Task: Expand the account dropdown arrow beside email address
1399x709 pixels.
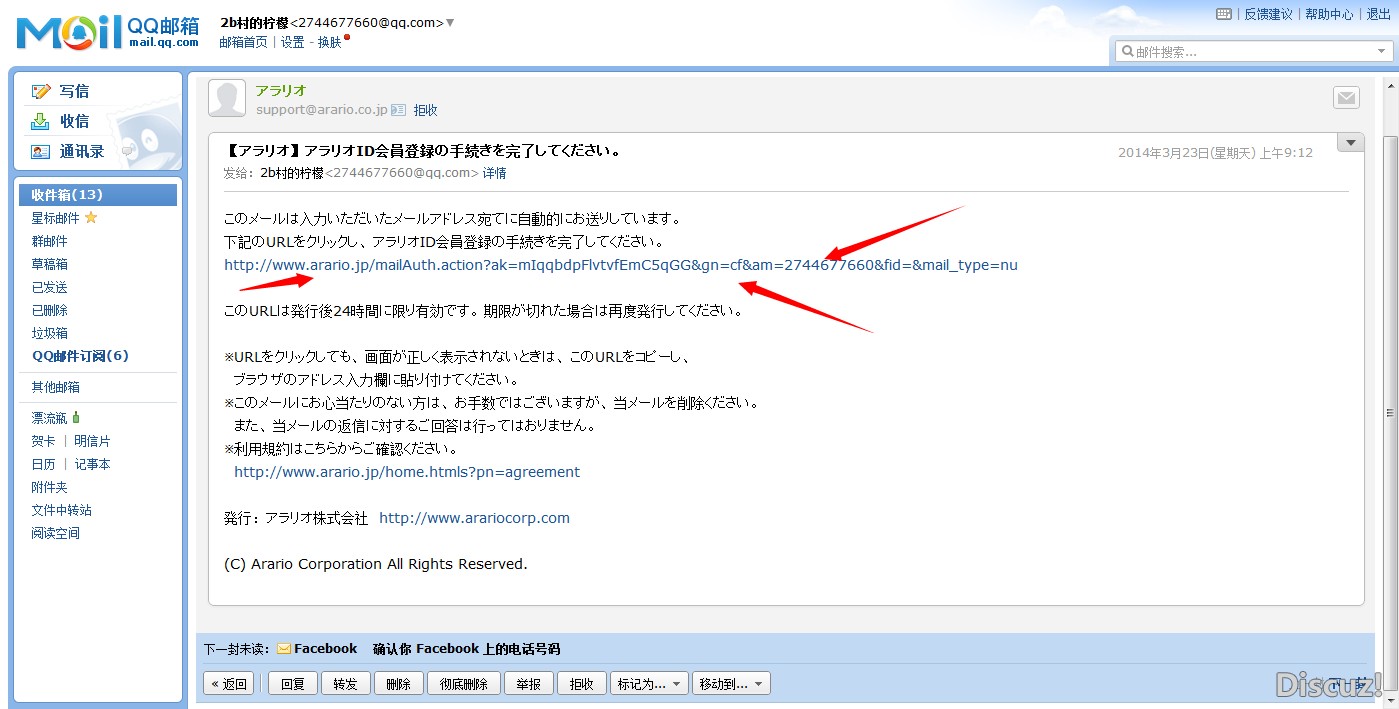Action: point(450,23)
